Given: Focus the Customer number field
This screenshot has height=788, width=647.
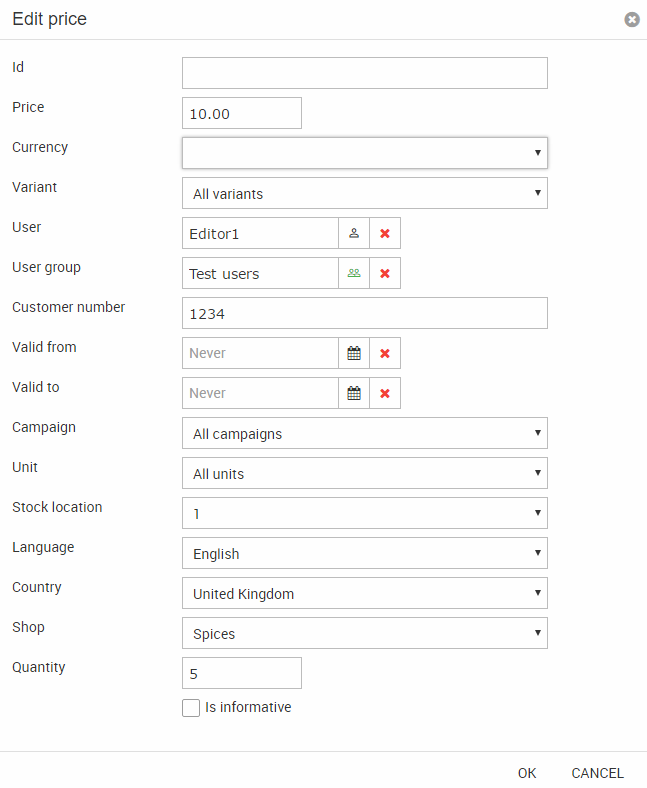Looking at the screenshot, I should click(x=364, y=313).
